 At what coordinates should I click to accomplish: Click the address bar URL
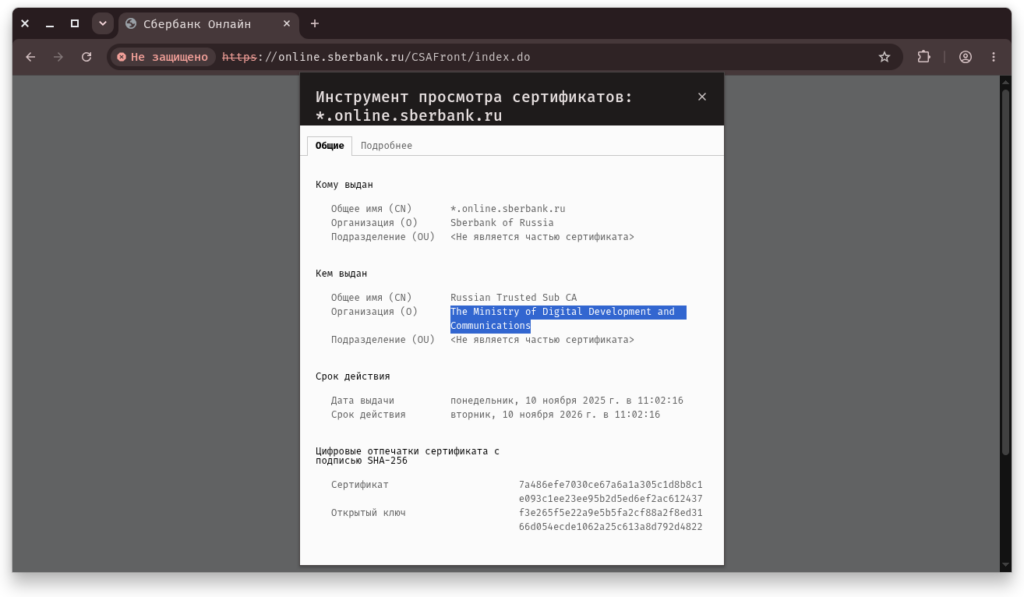pos(376,57)
